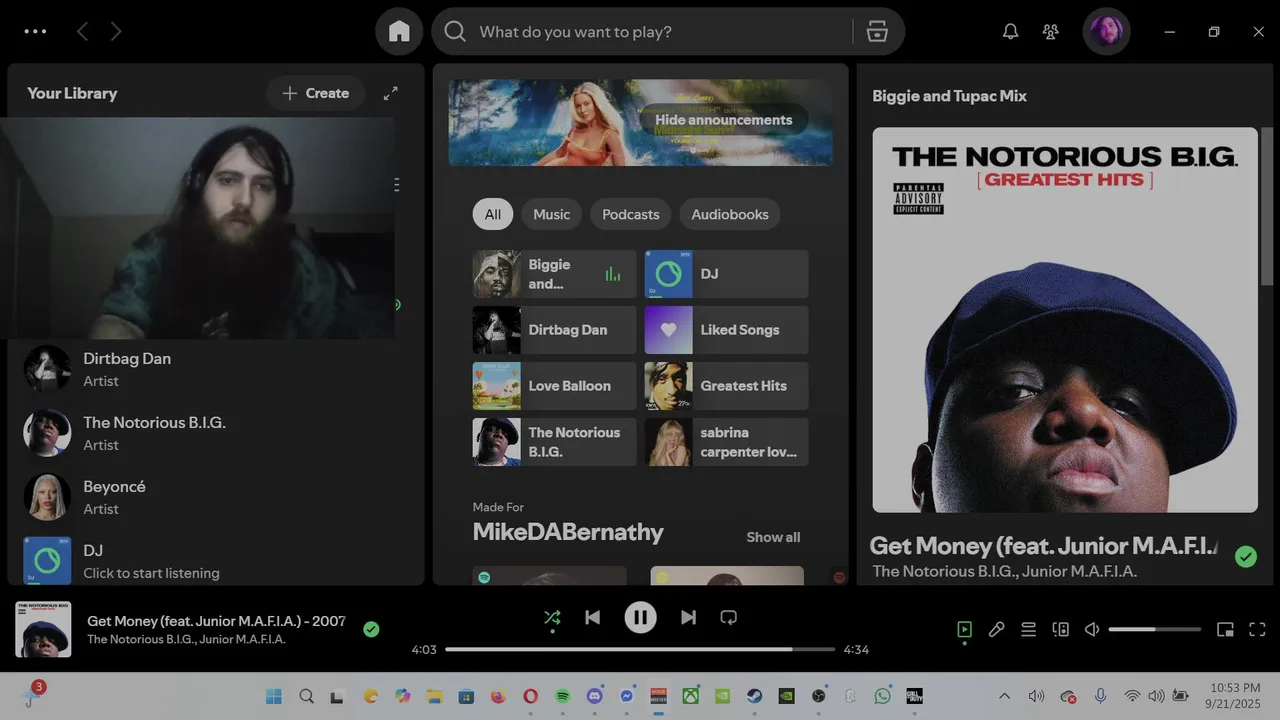This screenshot has width=1280, height=720.
Task: Select the All filter chip
Action: 493,214
